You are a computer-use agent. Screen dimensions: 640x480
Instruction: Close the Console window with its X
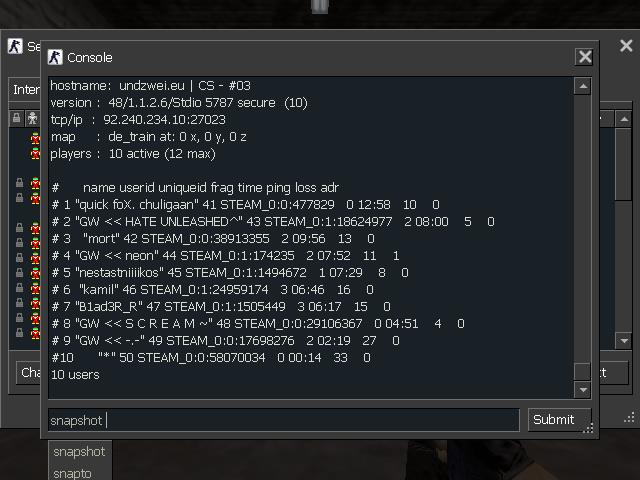coord(584,57)
